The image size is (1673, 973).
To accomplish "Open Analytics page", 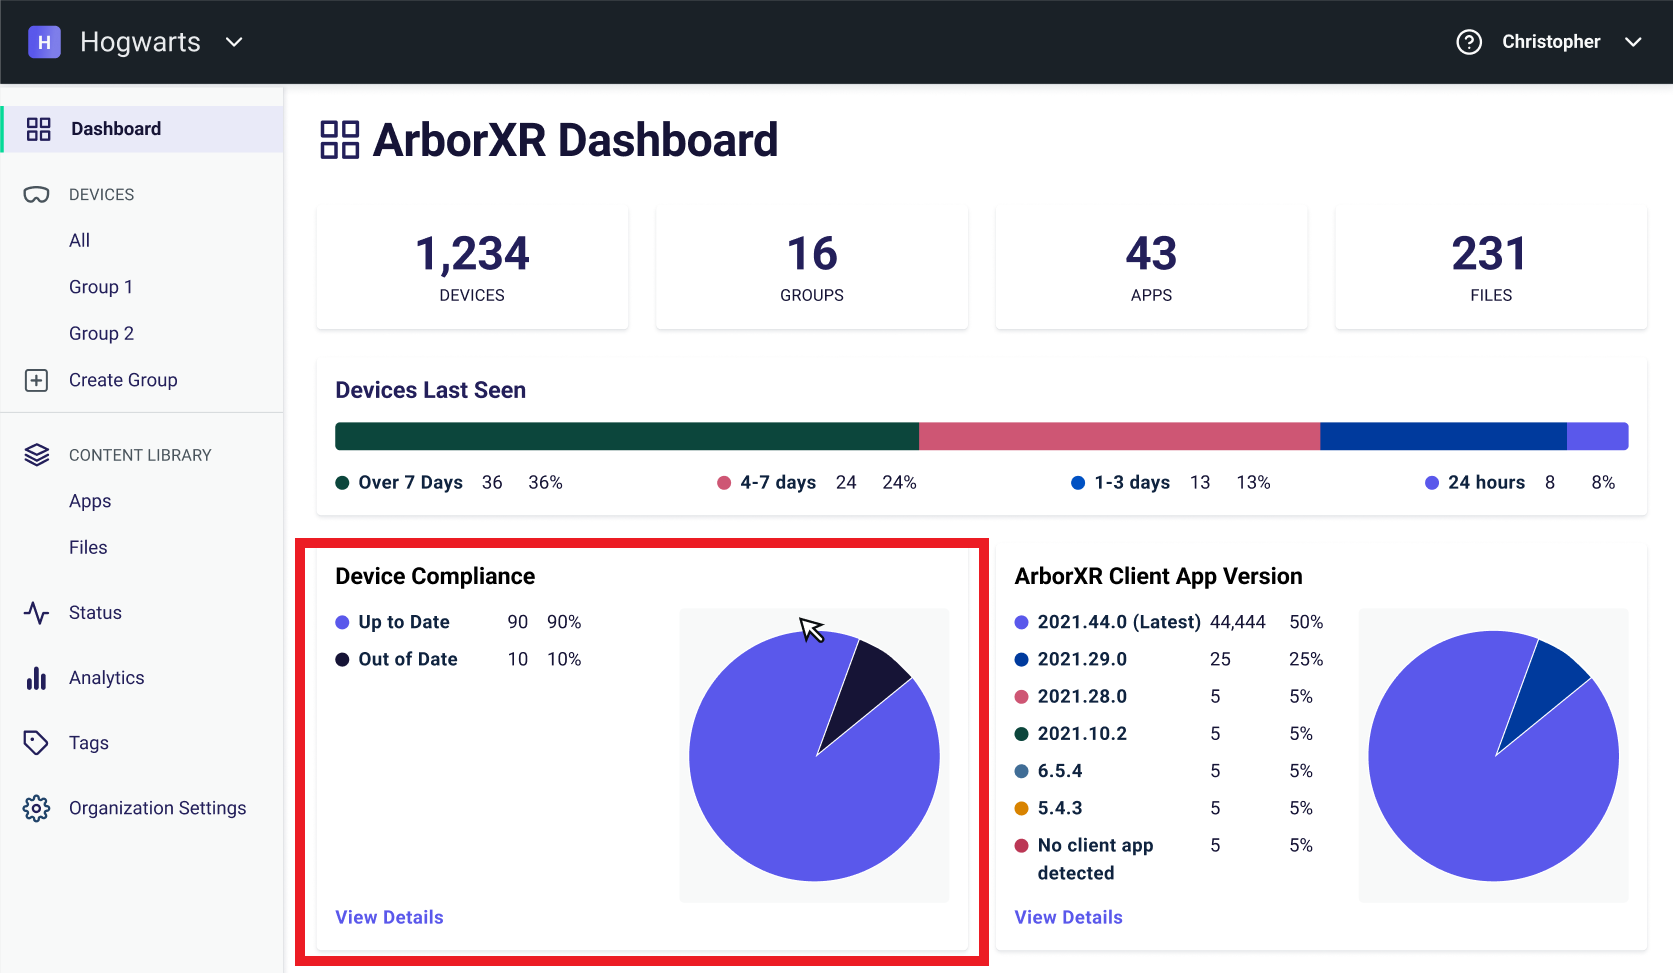I will point(107,678).
